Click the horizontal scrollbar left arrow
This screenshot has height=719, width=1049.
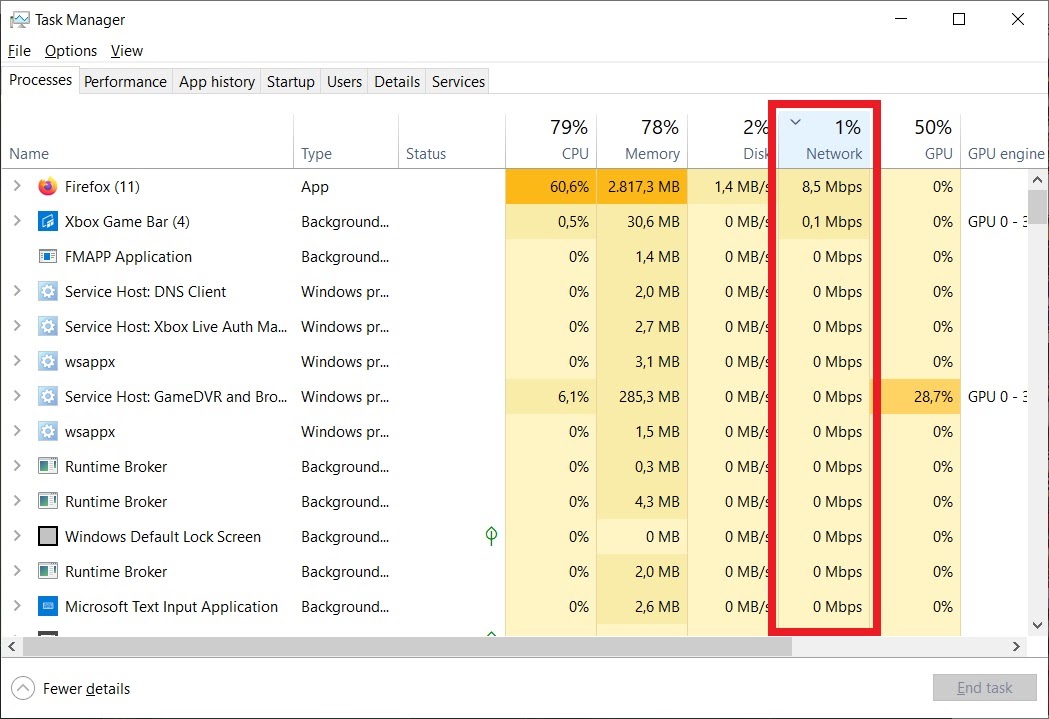(11, 647)
